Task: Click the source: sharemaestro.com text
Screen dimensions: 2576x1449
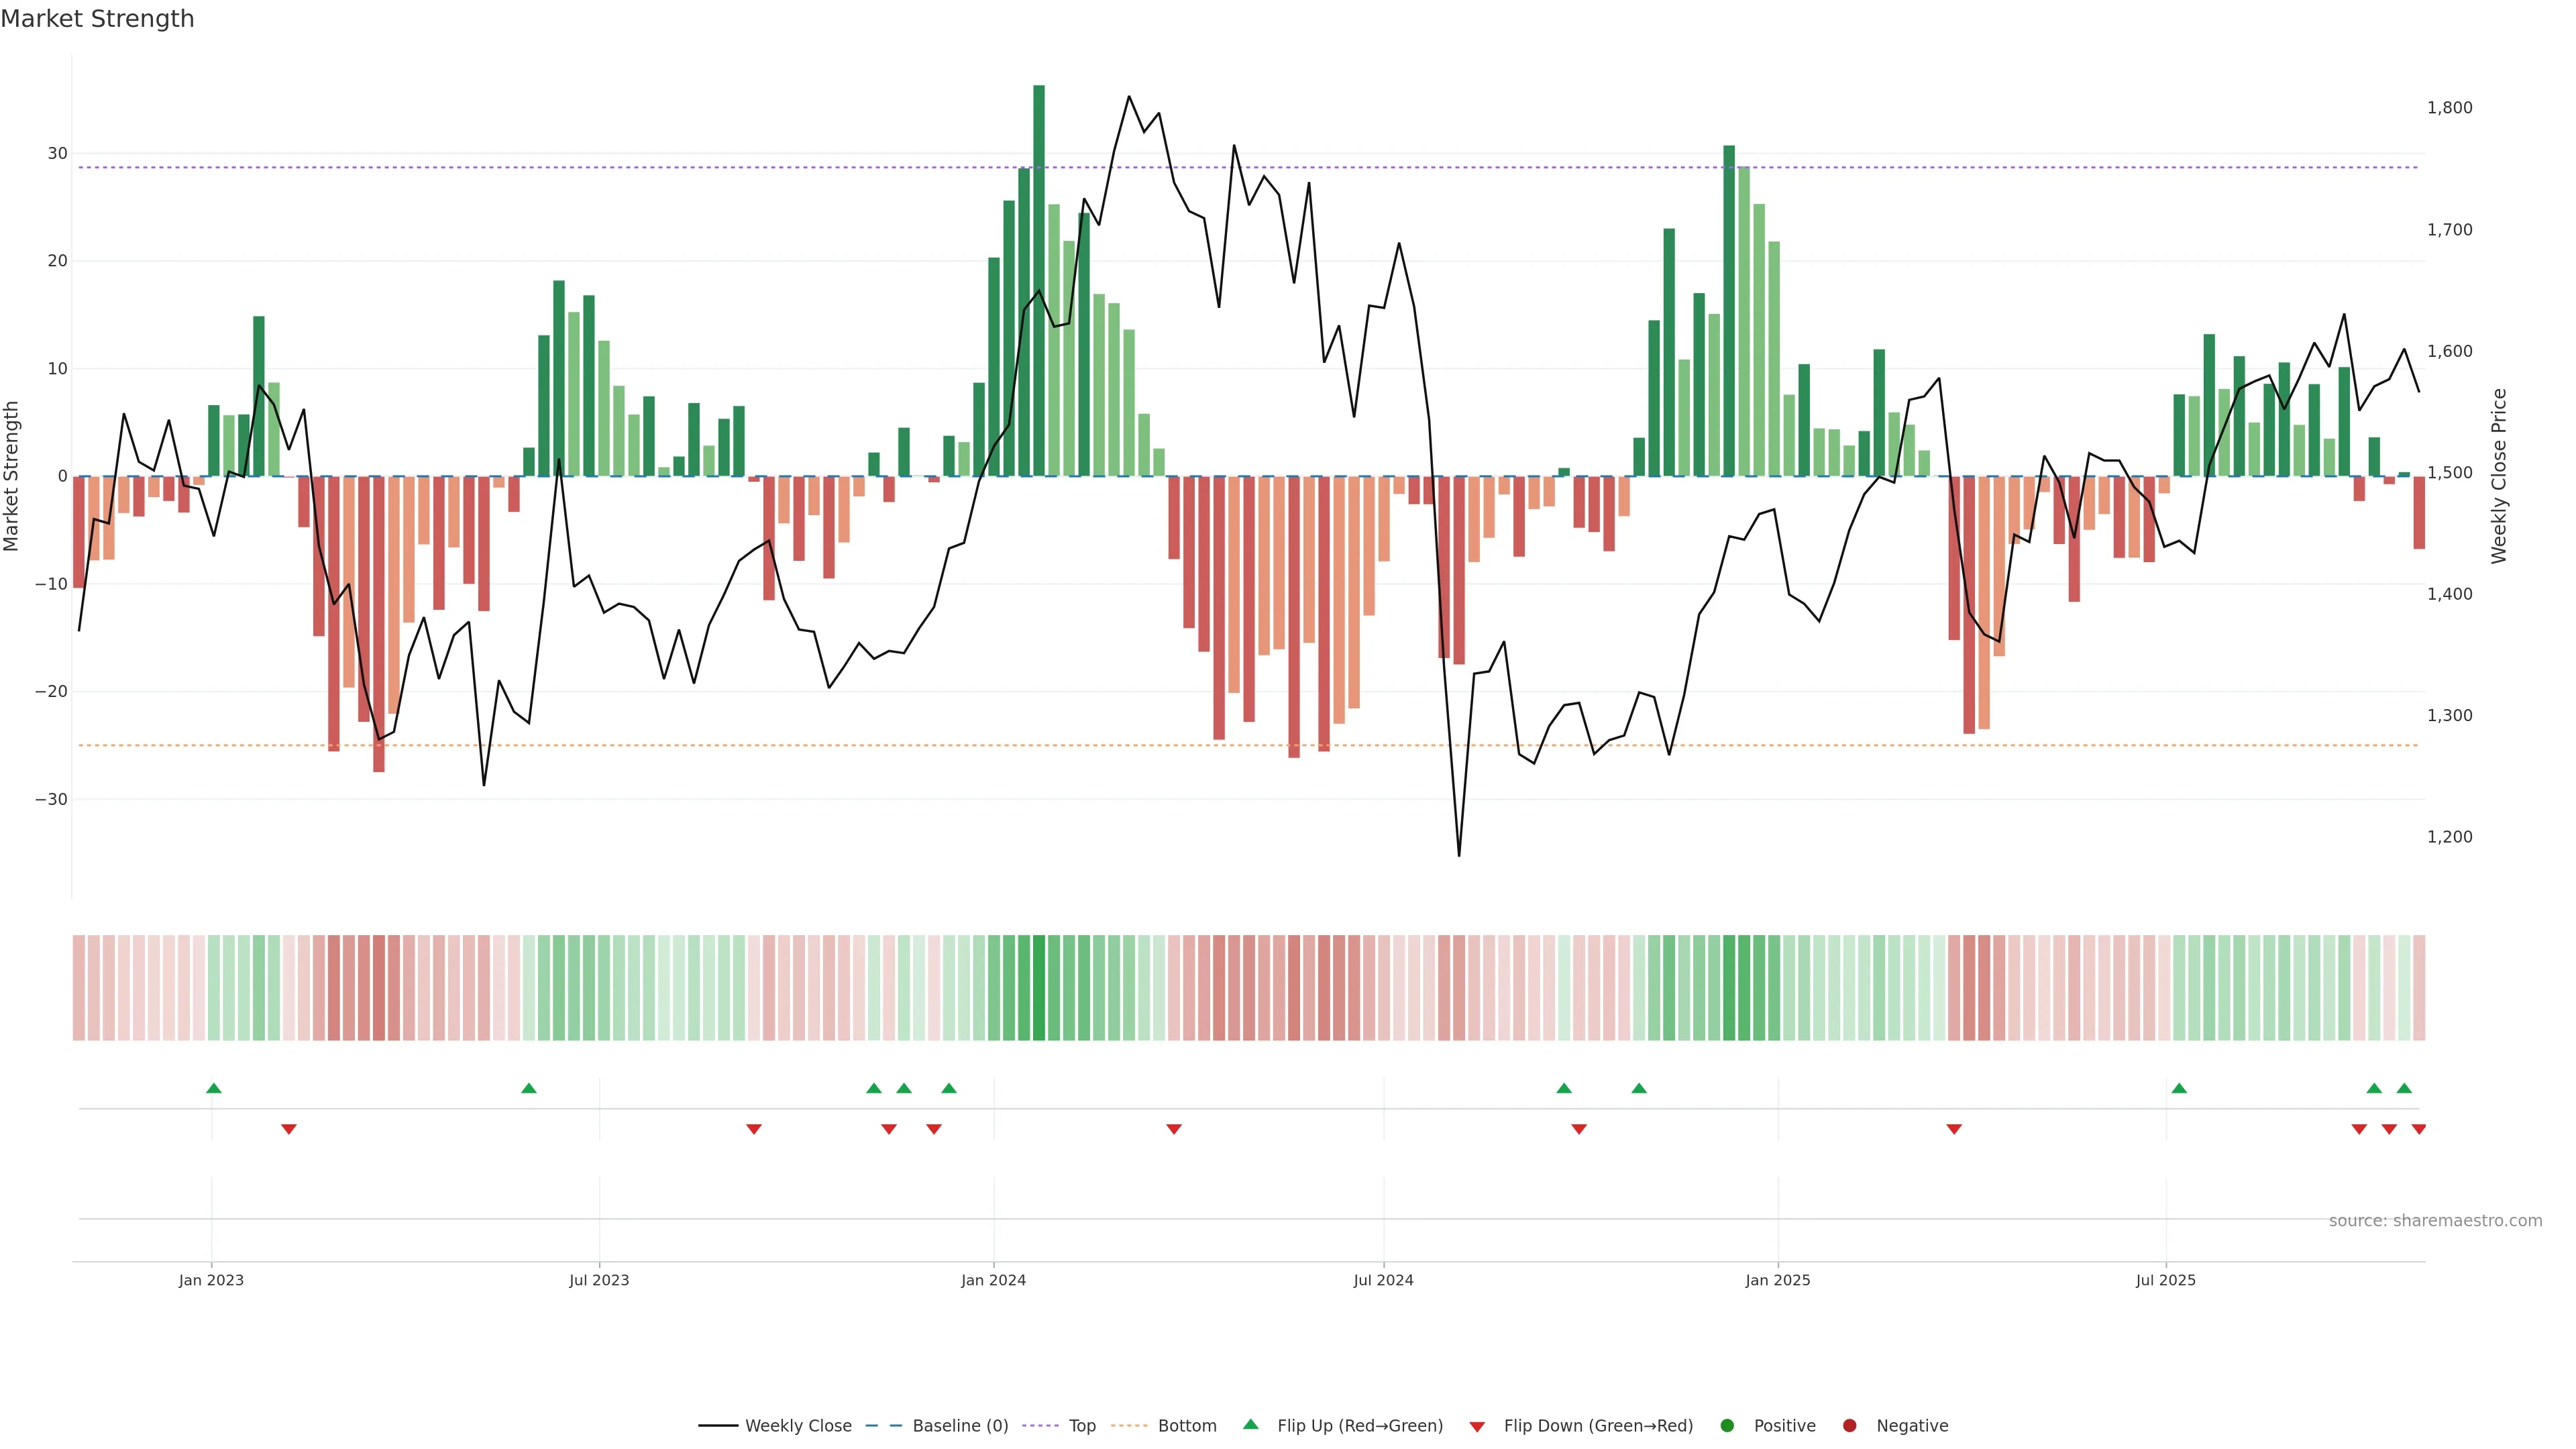Action: [2435, 1221]
